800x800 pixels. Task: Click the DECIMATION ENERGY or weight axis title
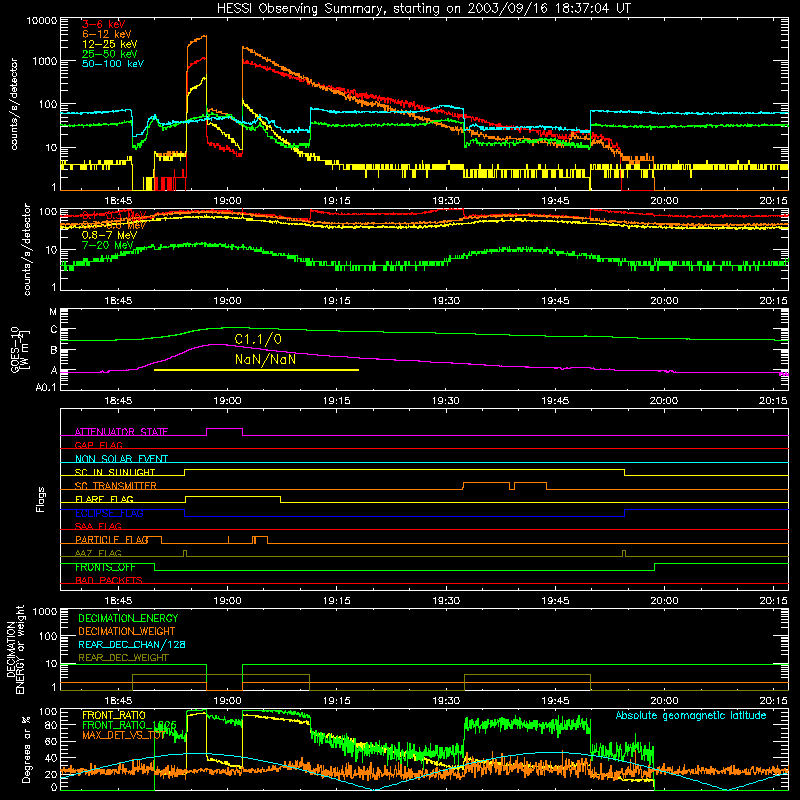click(15, 649)
